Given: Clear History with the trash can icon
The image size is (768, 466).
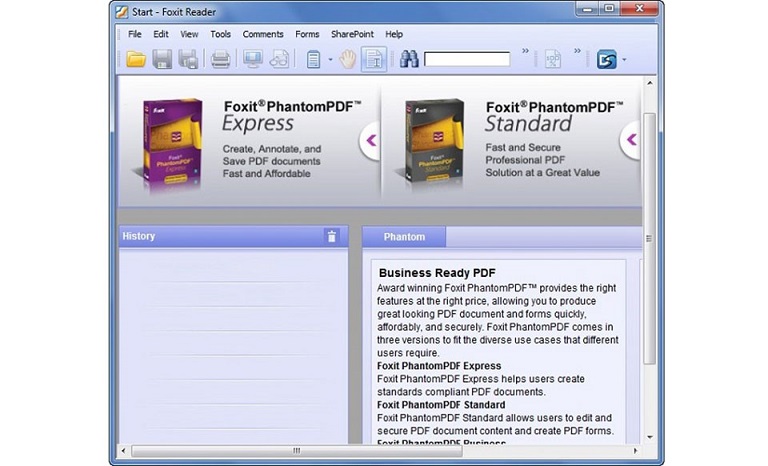Looking at the screenshot, I should [332, 236].
